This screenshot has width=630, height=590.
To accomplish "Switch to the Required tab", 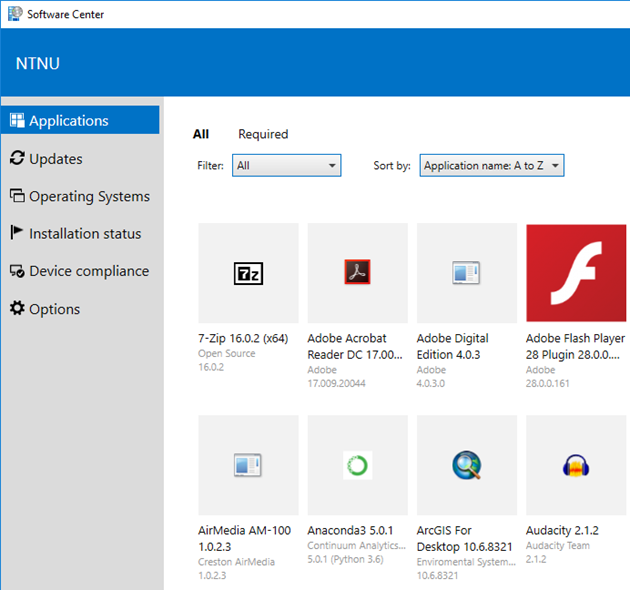I will click(x=263, y=134).
